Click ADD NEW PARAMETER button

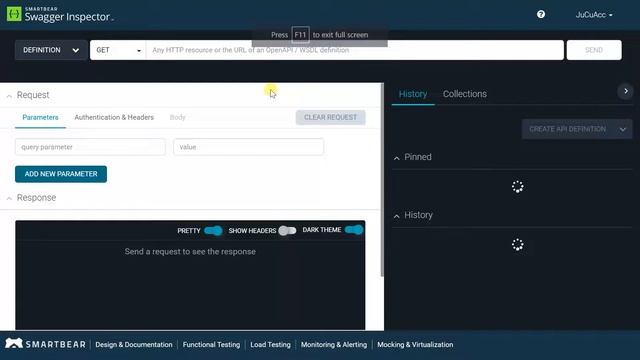[x=61, y=174]
